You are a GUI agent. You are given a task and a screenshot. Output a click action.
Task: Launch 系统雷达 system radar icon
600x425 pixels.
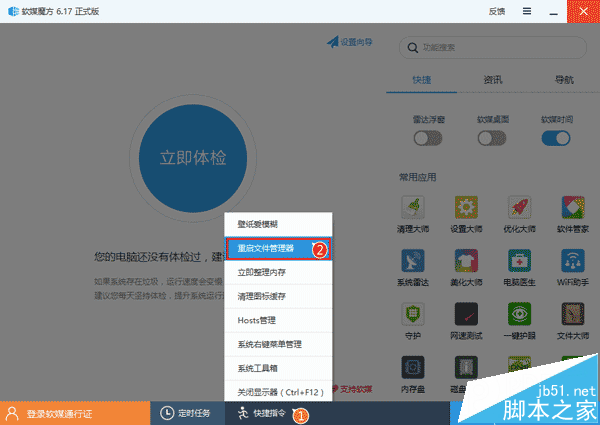click(x=412, y=261)
